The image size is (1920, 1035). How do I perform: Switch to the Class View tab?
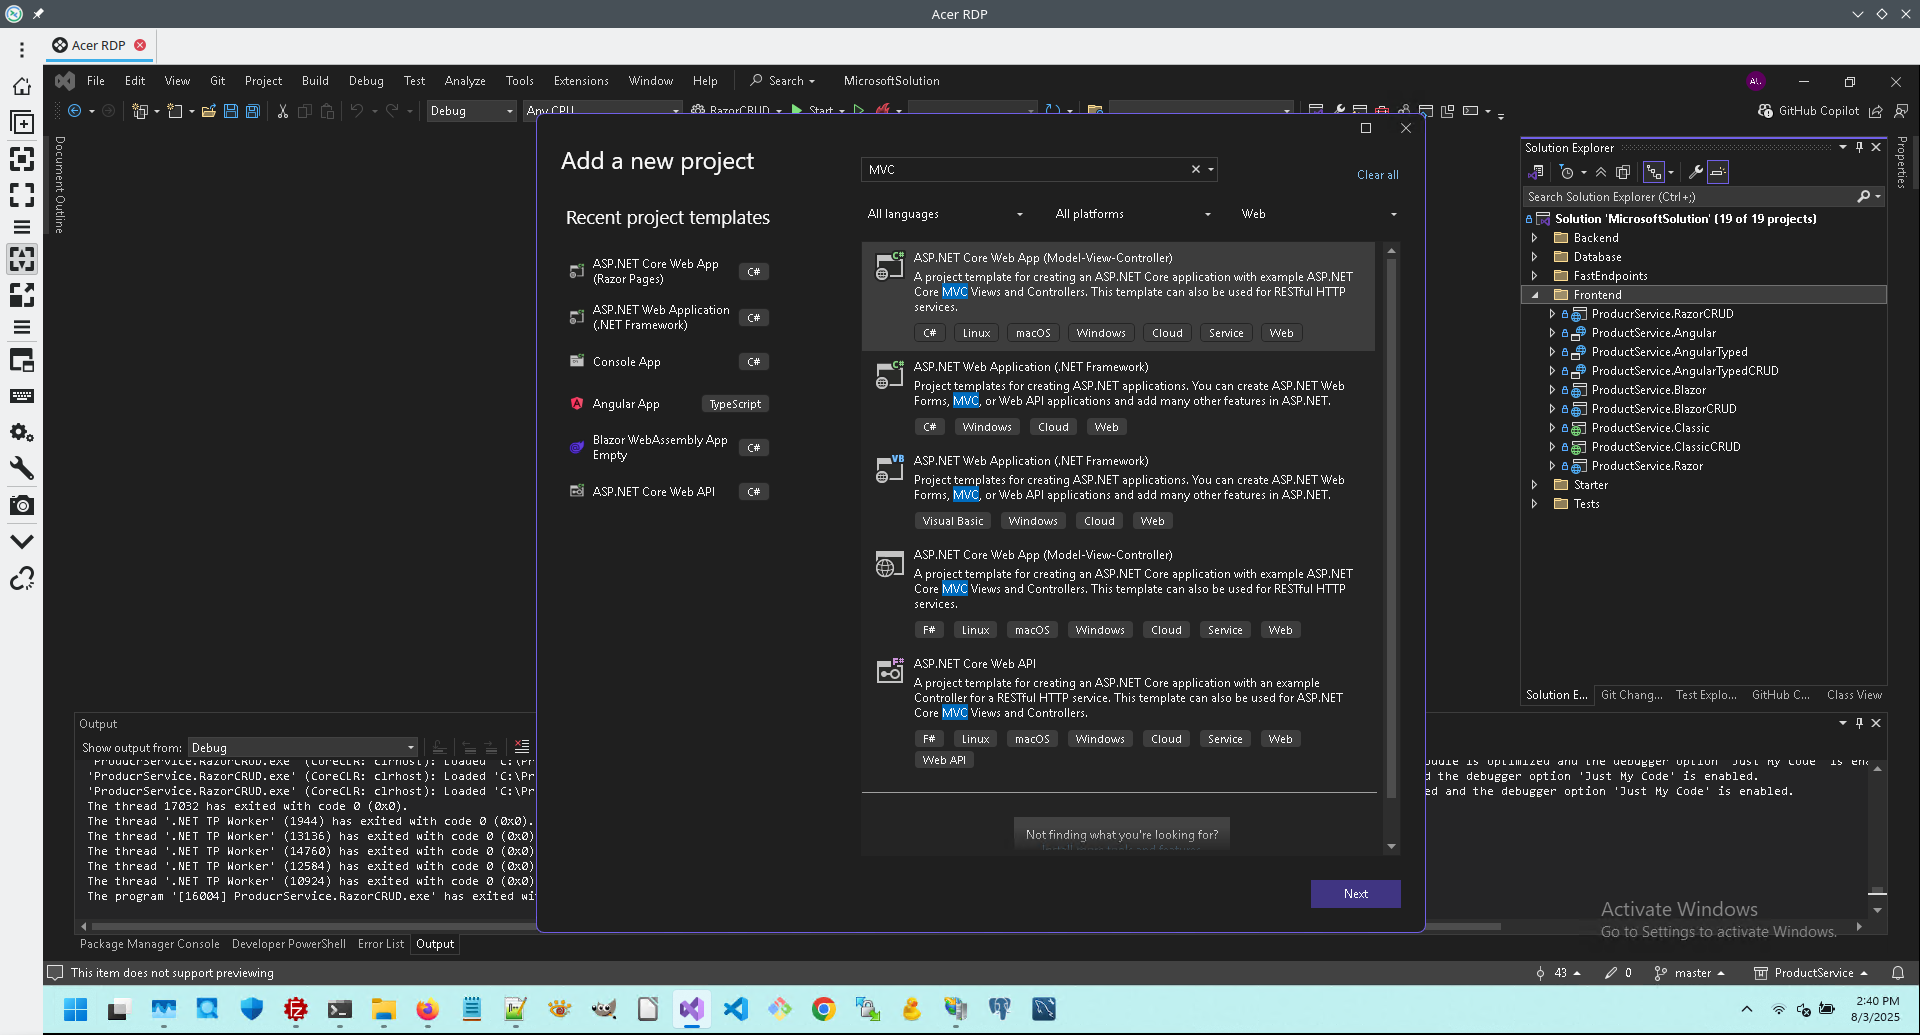coord(1854,695)
